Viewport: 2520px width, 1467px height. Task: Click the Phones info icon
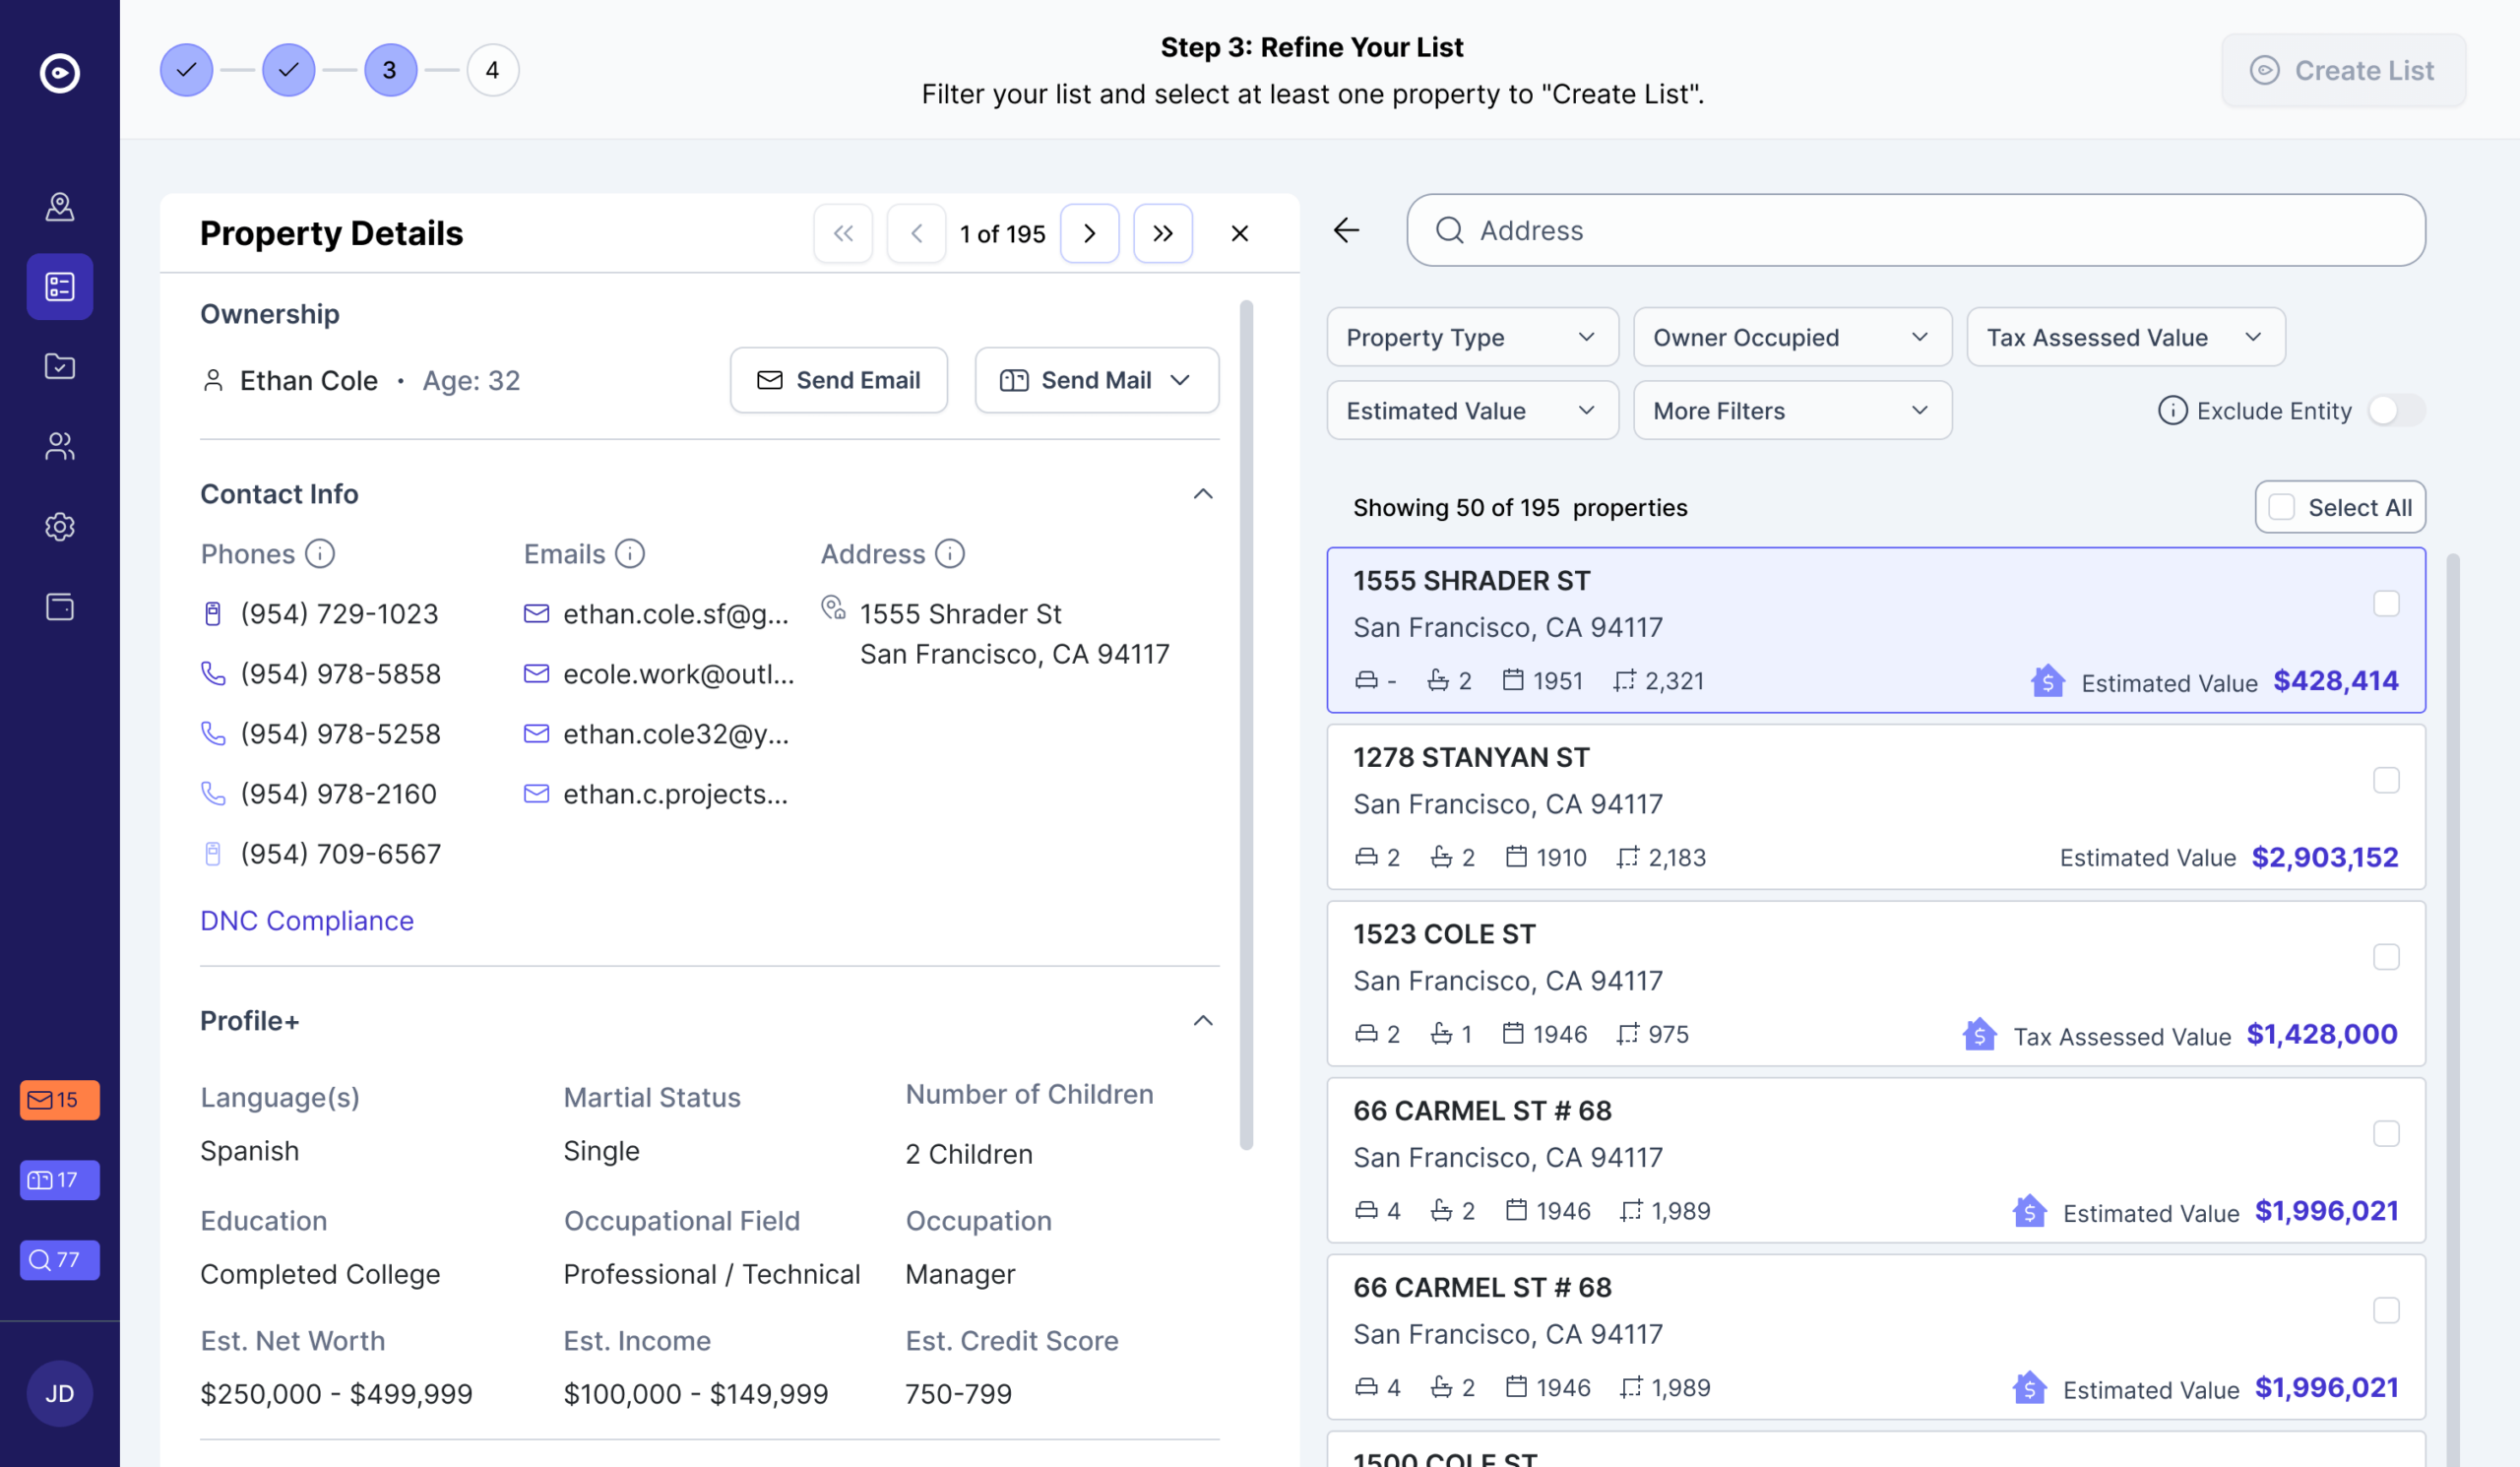pyautogui.click(x=319, y=553)
